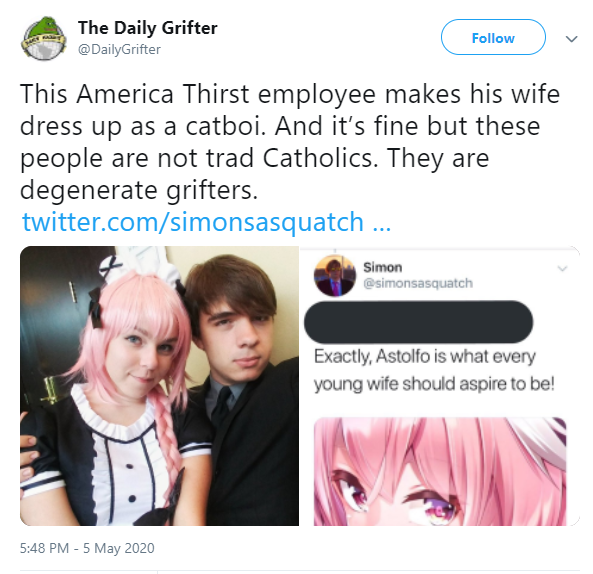Open the pink-haired anime image

[x=440, y=472]
